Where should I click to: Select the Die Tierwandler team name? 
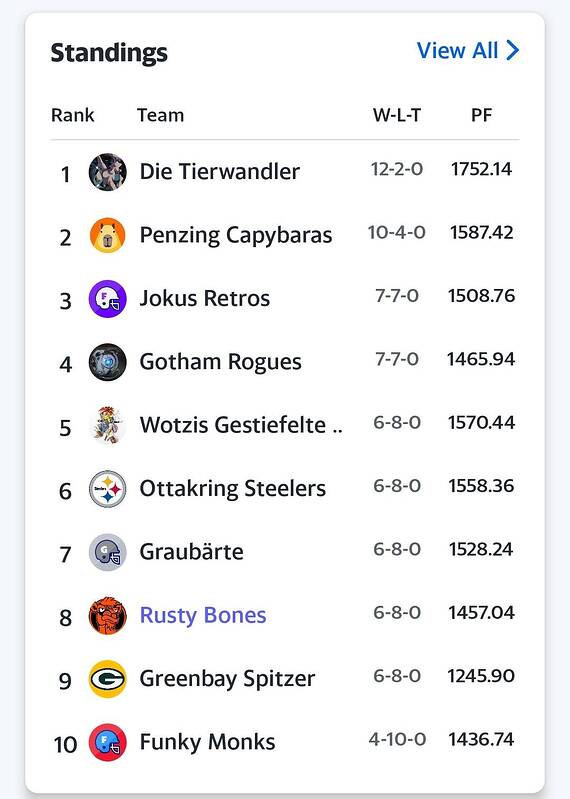click(220, 172)
